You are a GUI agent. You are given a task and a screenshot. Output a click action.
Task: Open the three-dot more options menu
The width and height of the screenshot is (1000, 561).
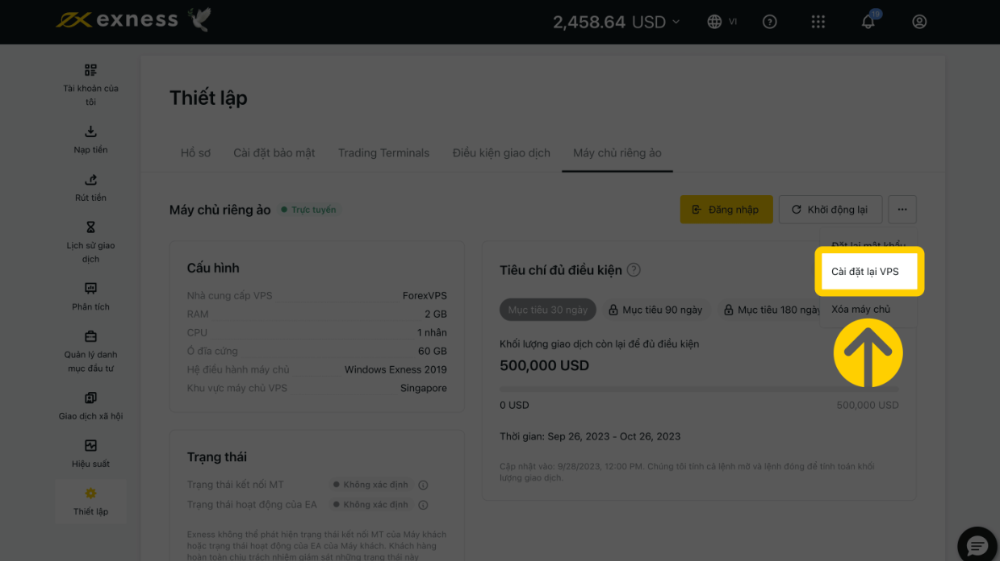click(902, 209)
